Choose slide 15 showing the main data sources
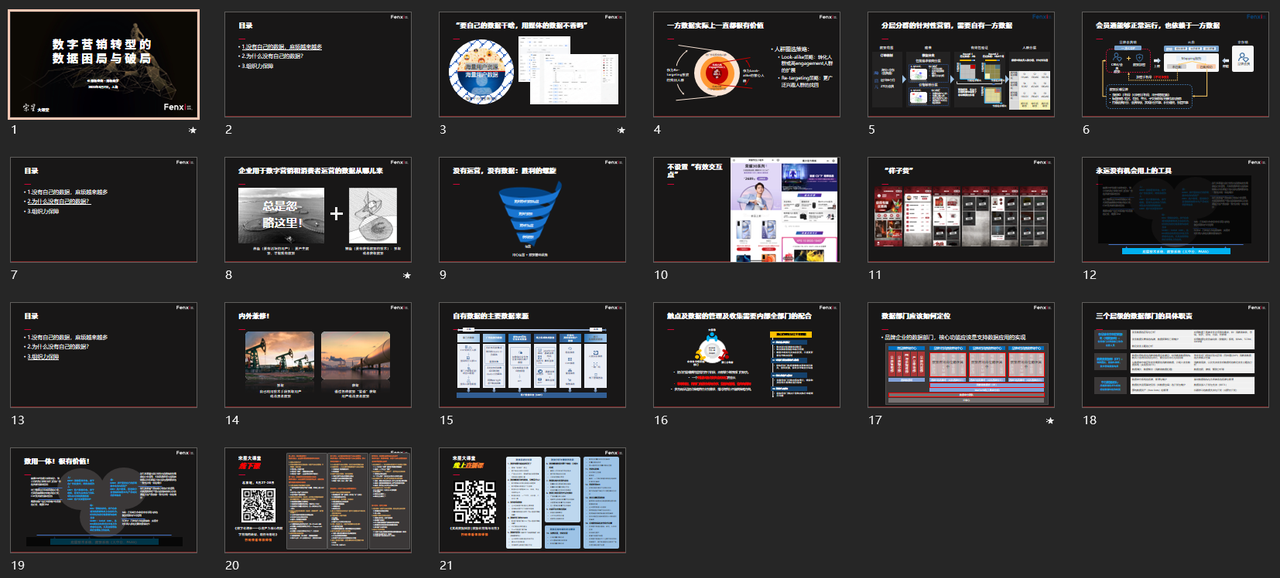The image size is (1280, 578). [532, 355]
